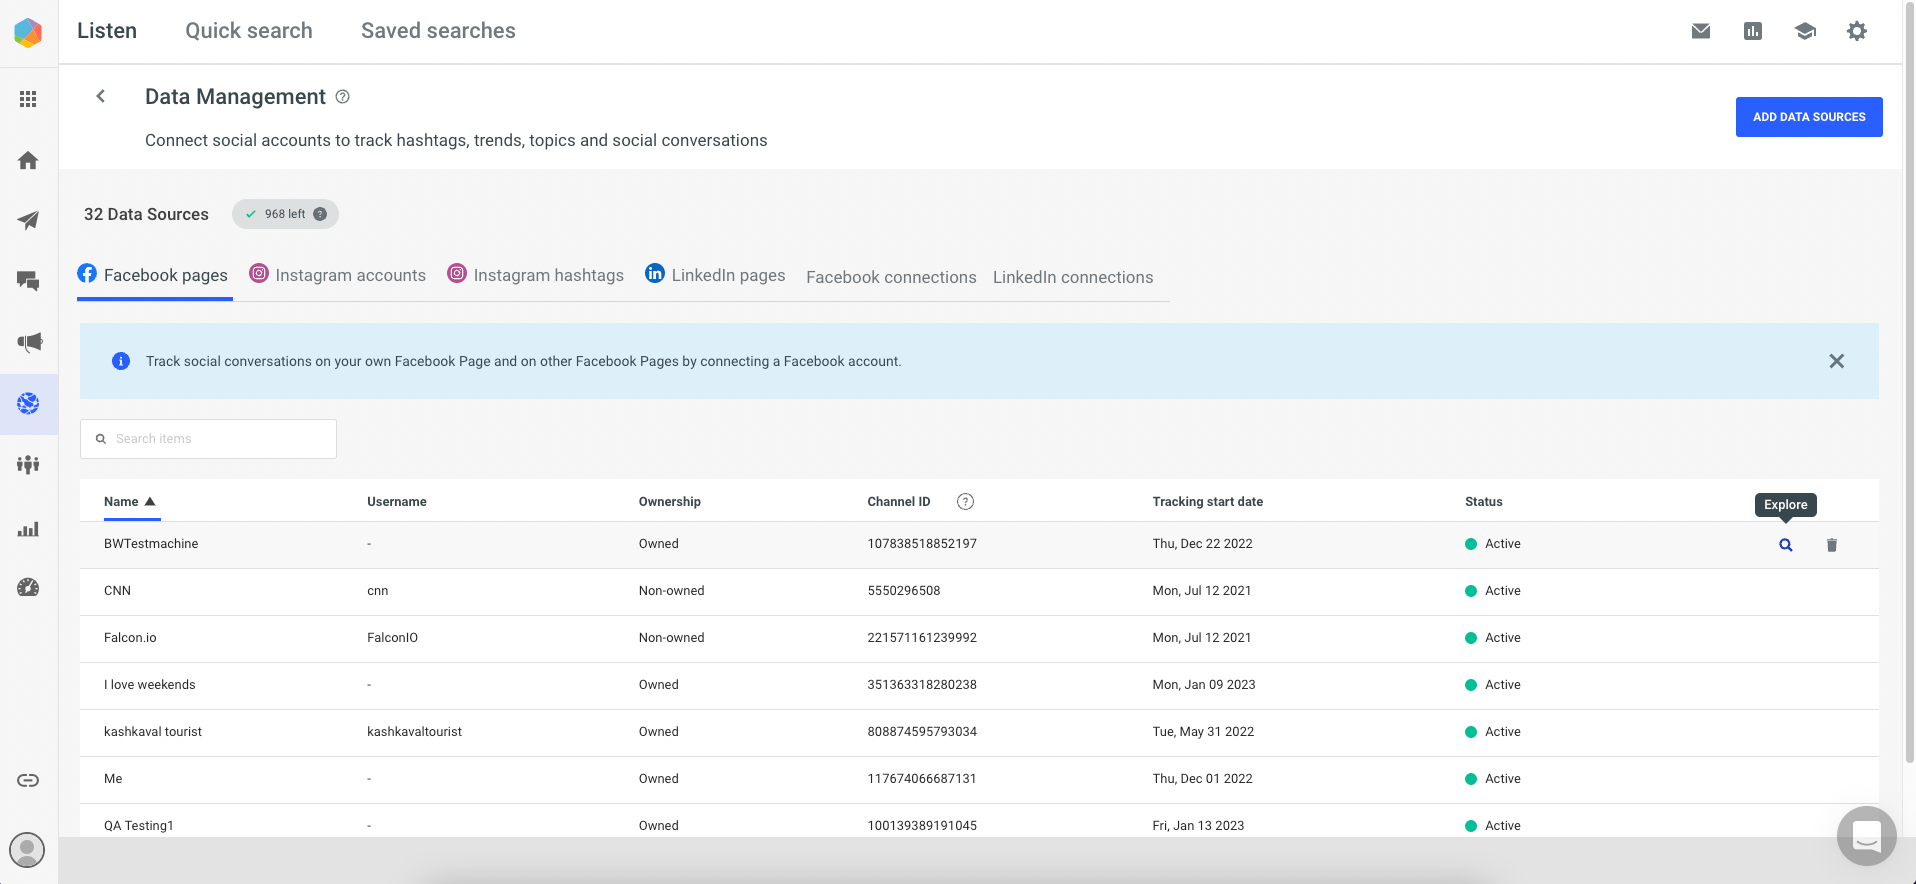Switch to Instagram accounts tab
The image size is (1916, 884).
click(x=338, y=275)
